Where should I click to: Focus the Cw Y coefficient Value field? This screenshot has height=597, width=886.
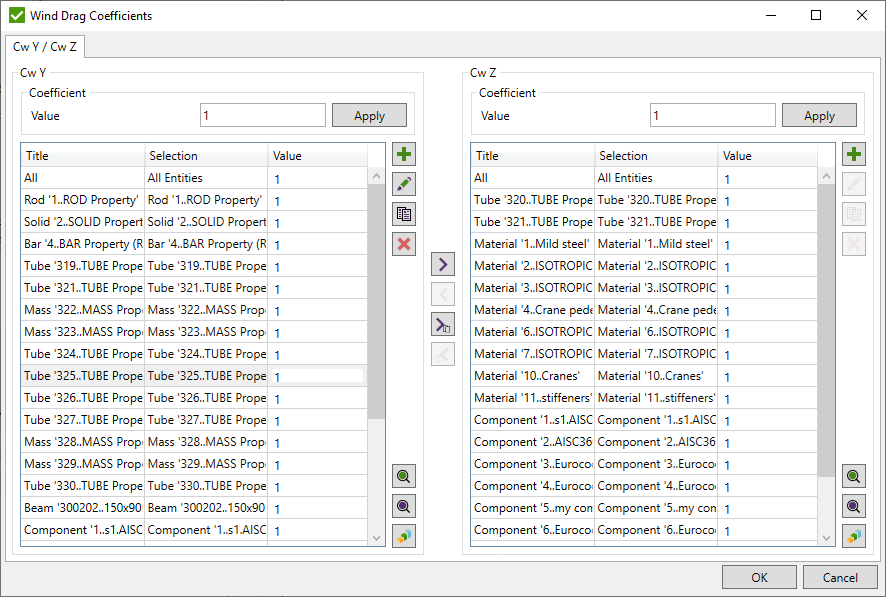tap(263, 116)
